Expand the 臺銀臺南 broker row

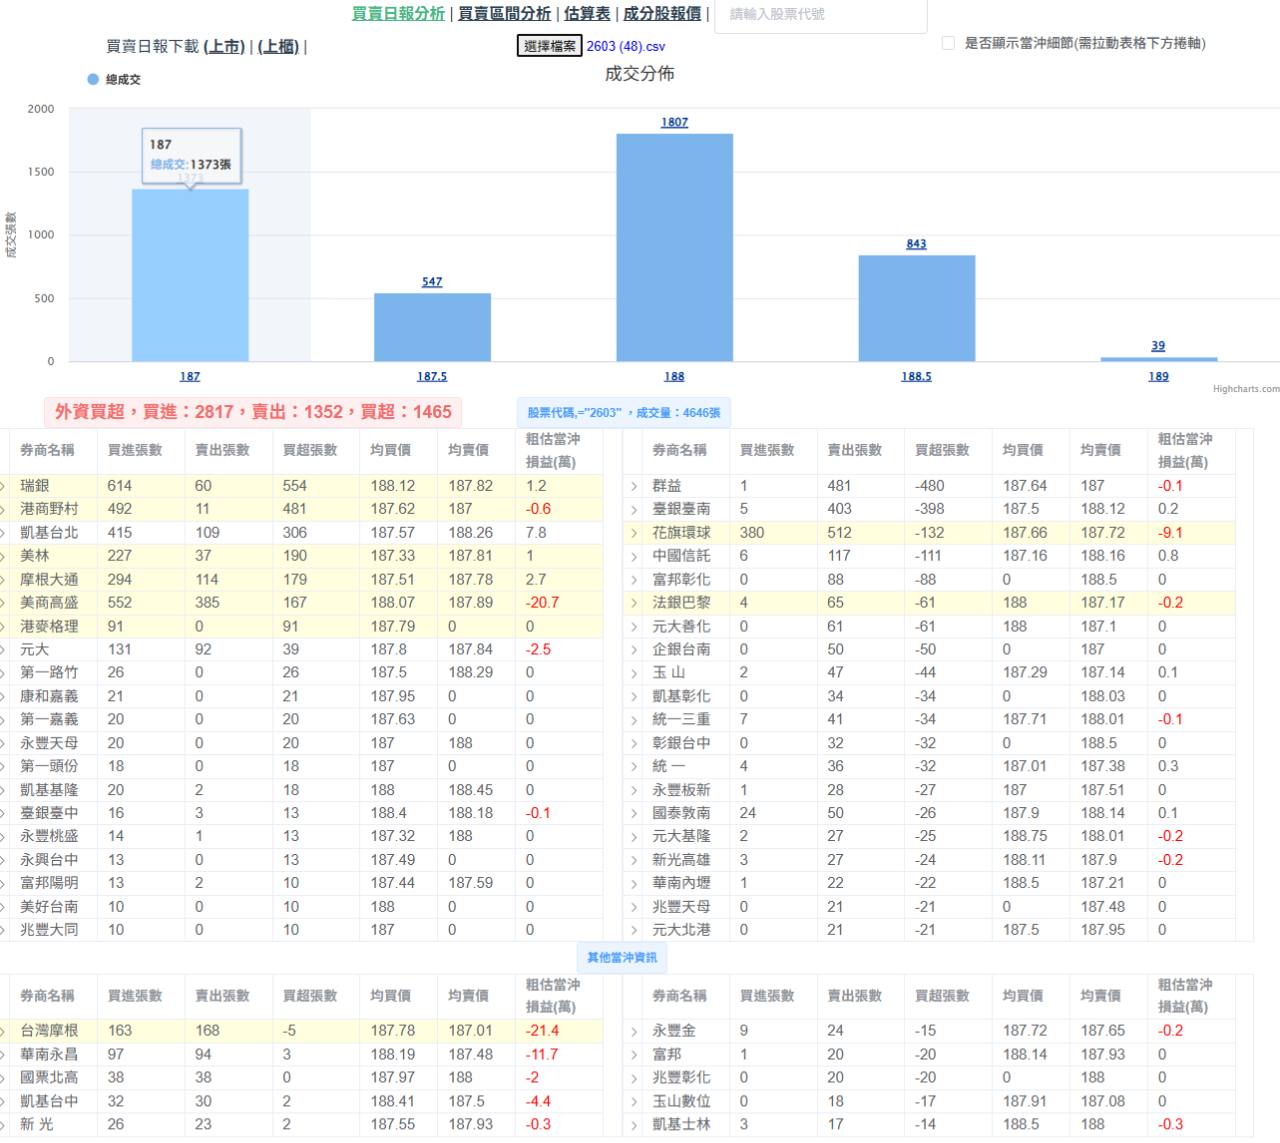(x=634, y=509)
